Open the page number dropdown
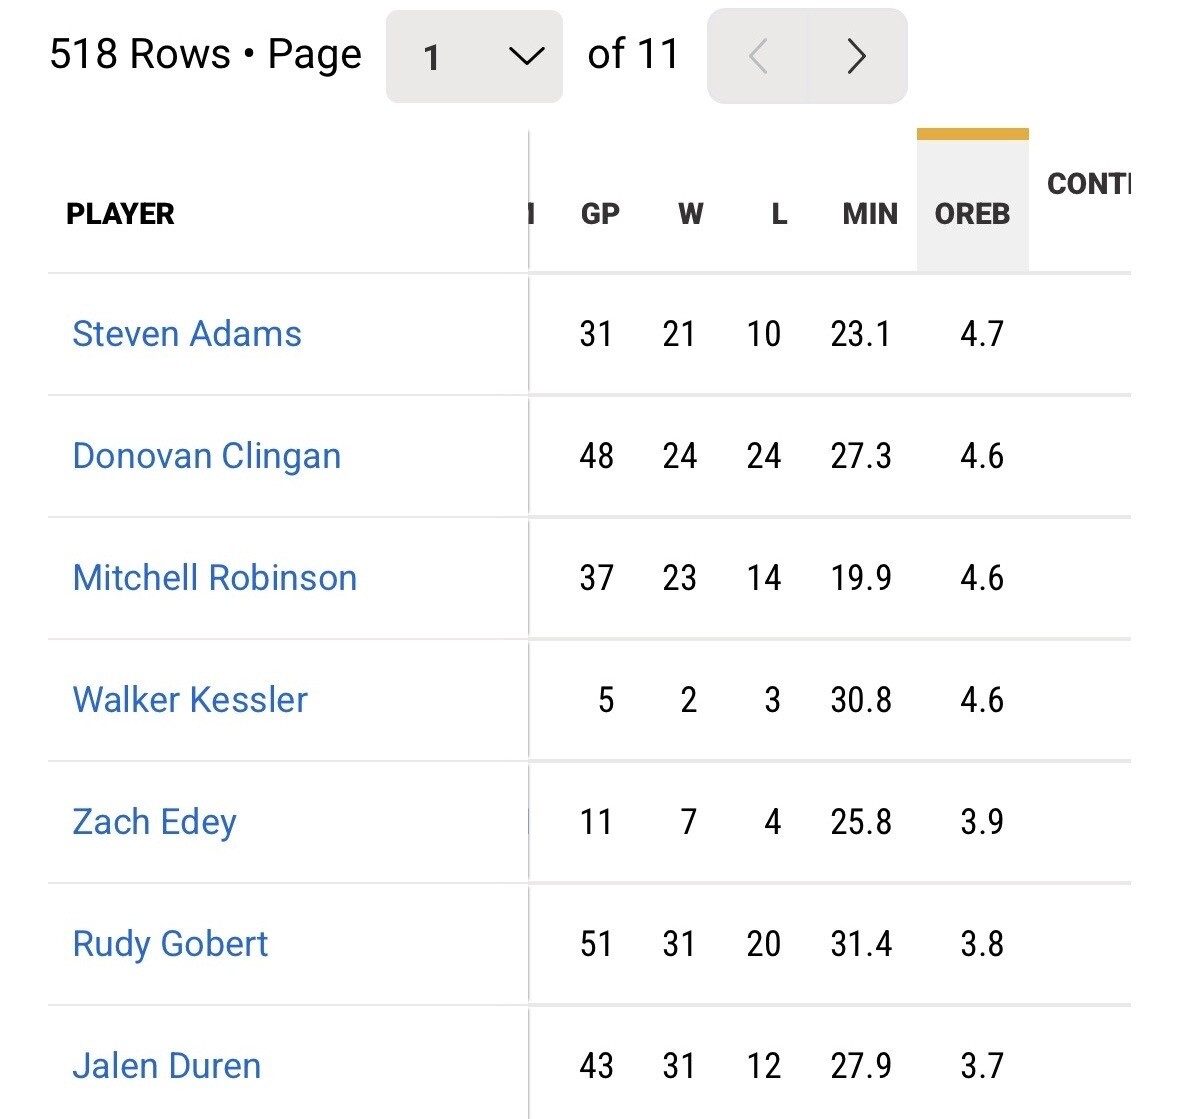Image resolution: width=1179 pixels, height=1119 pixels. pyautogui.click(x=474, y=56)
